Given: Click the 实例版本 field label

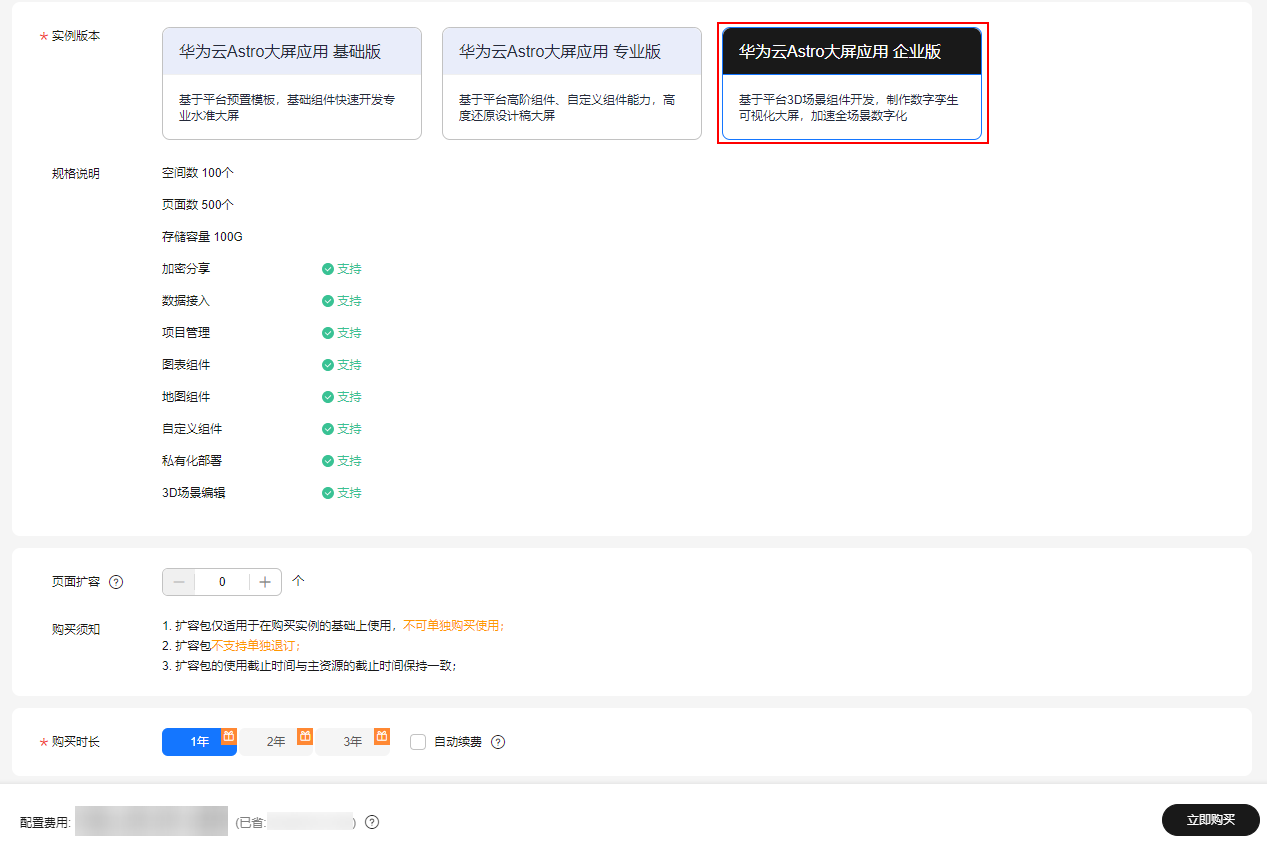Looking at the screenshot, I should click(76, 36).
